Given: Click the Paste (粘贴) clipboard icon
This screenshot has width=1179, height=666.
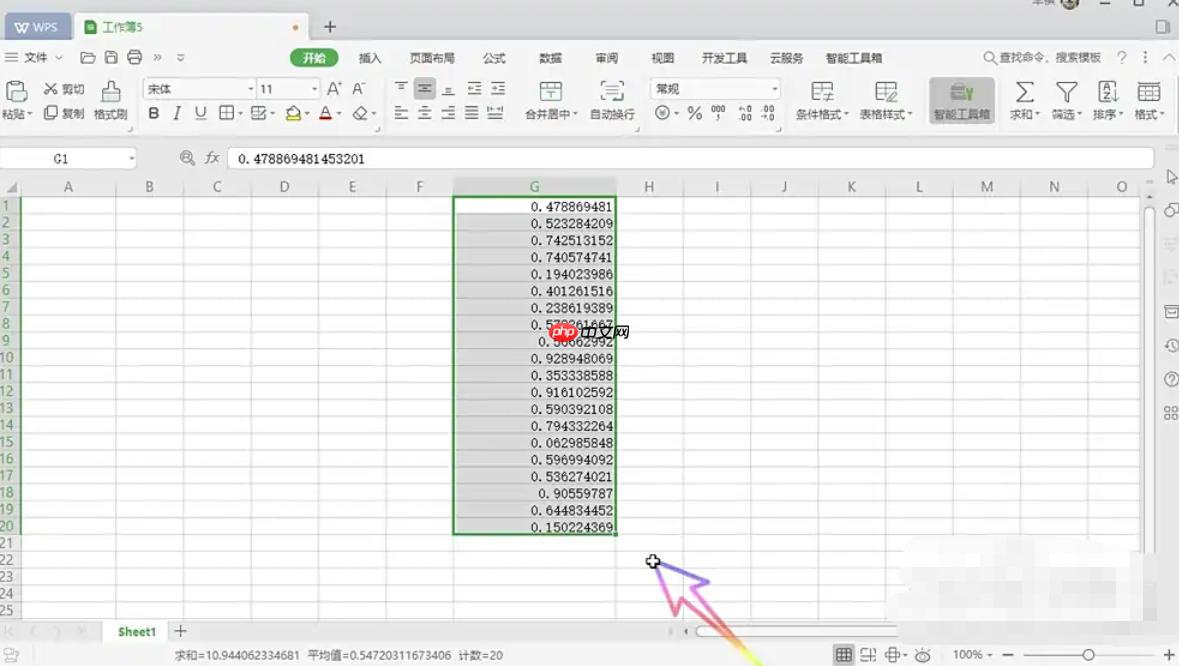Looking at the screenshot, I should point(16,92).
